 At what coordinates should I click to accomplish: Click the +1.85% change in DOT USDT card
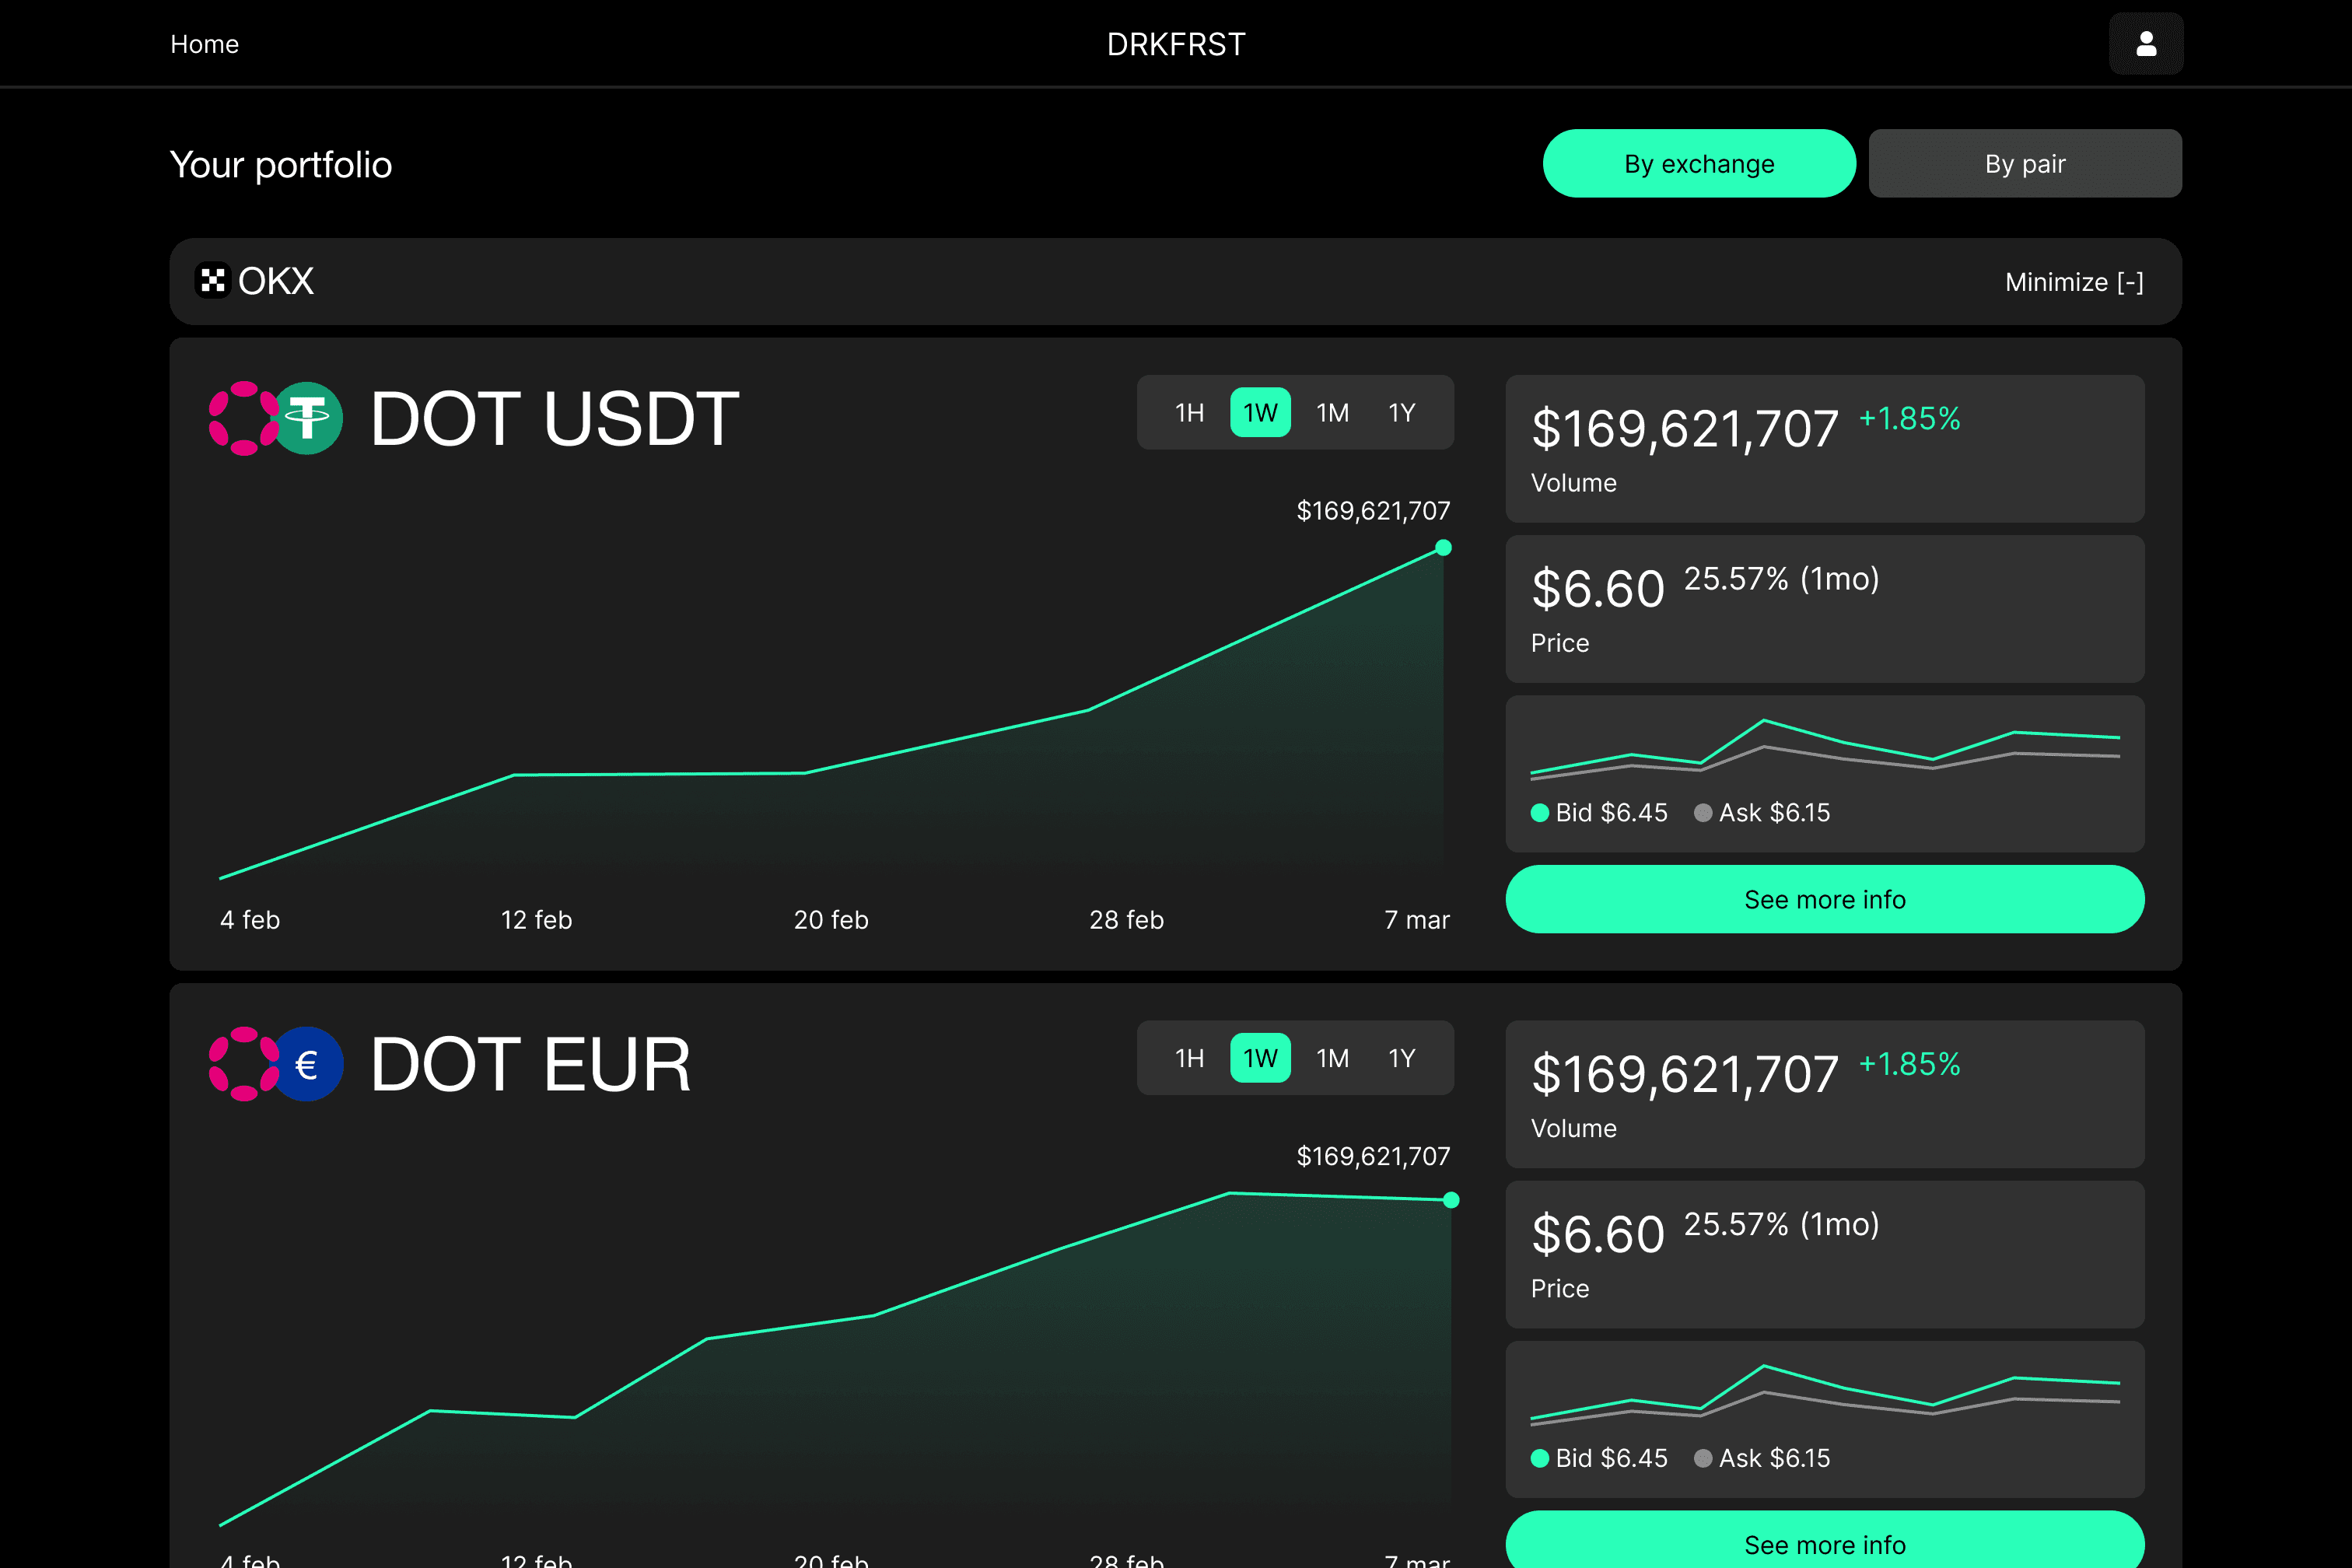point(1909,418)
